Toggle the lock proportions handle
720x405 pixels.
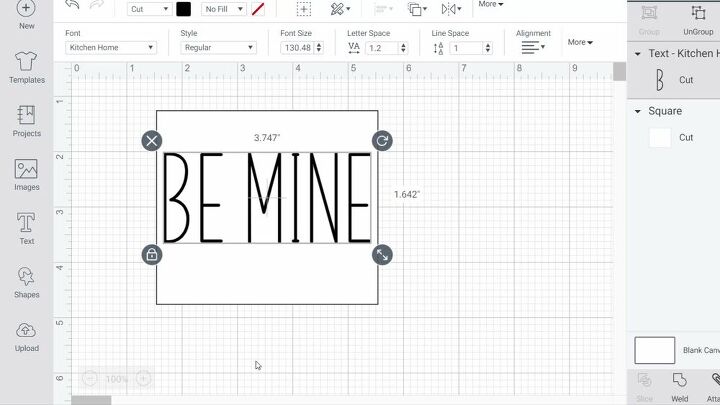(151, 255)
